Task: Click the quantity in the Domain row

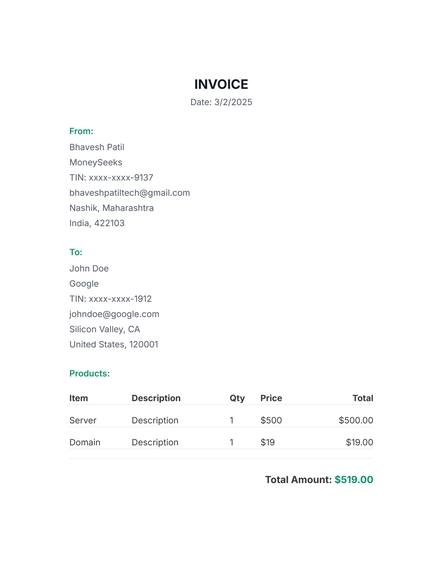Action: click(232, 442)
